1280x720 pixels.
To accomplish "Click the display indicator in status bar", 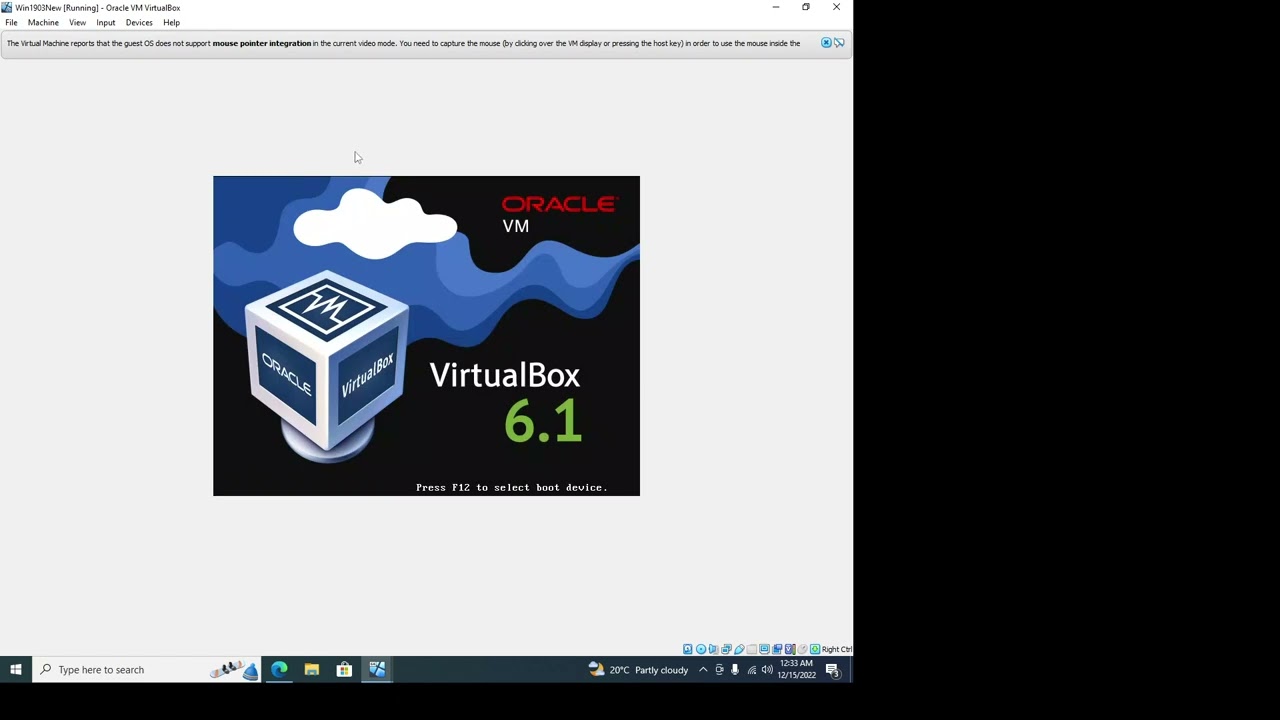I will point(764,650).
